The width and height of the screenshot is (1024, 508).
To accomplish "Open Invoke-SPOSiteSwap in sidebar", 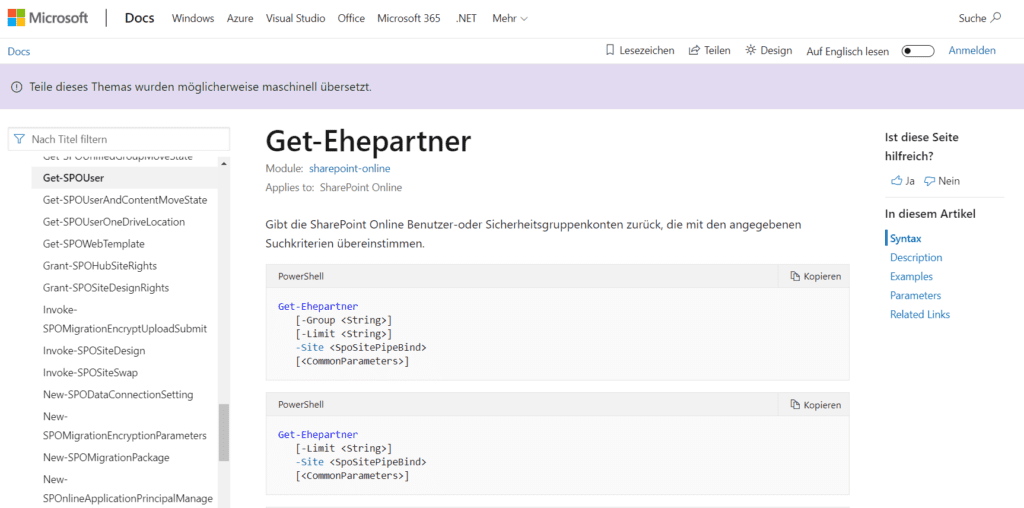I will [90, 372].
